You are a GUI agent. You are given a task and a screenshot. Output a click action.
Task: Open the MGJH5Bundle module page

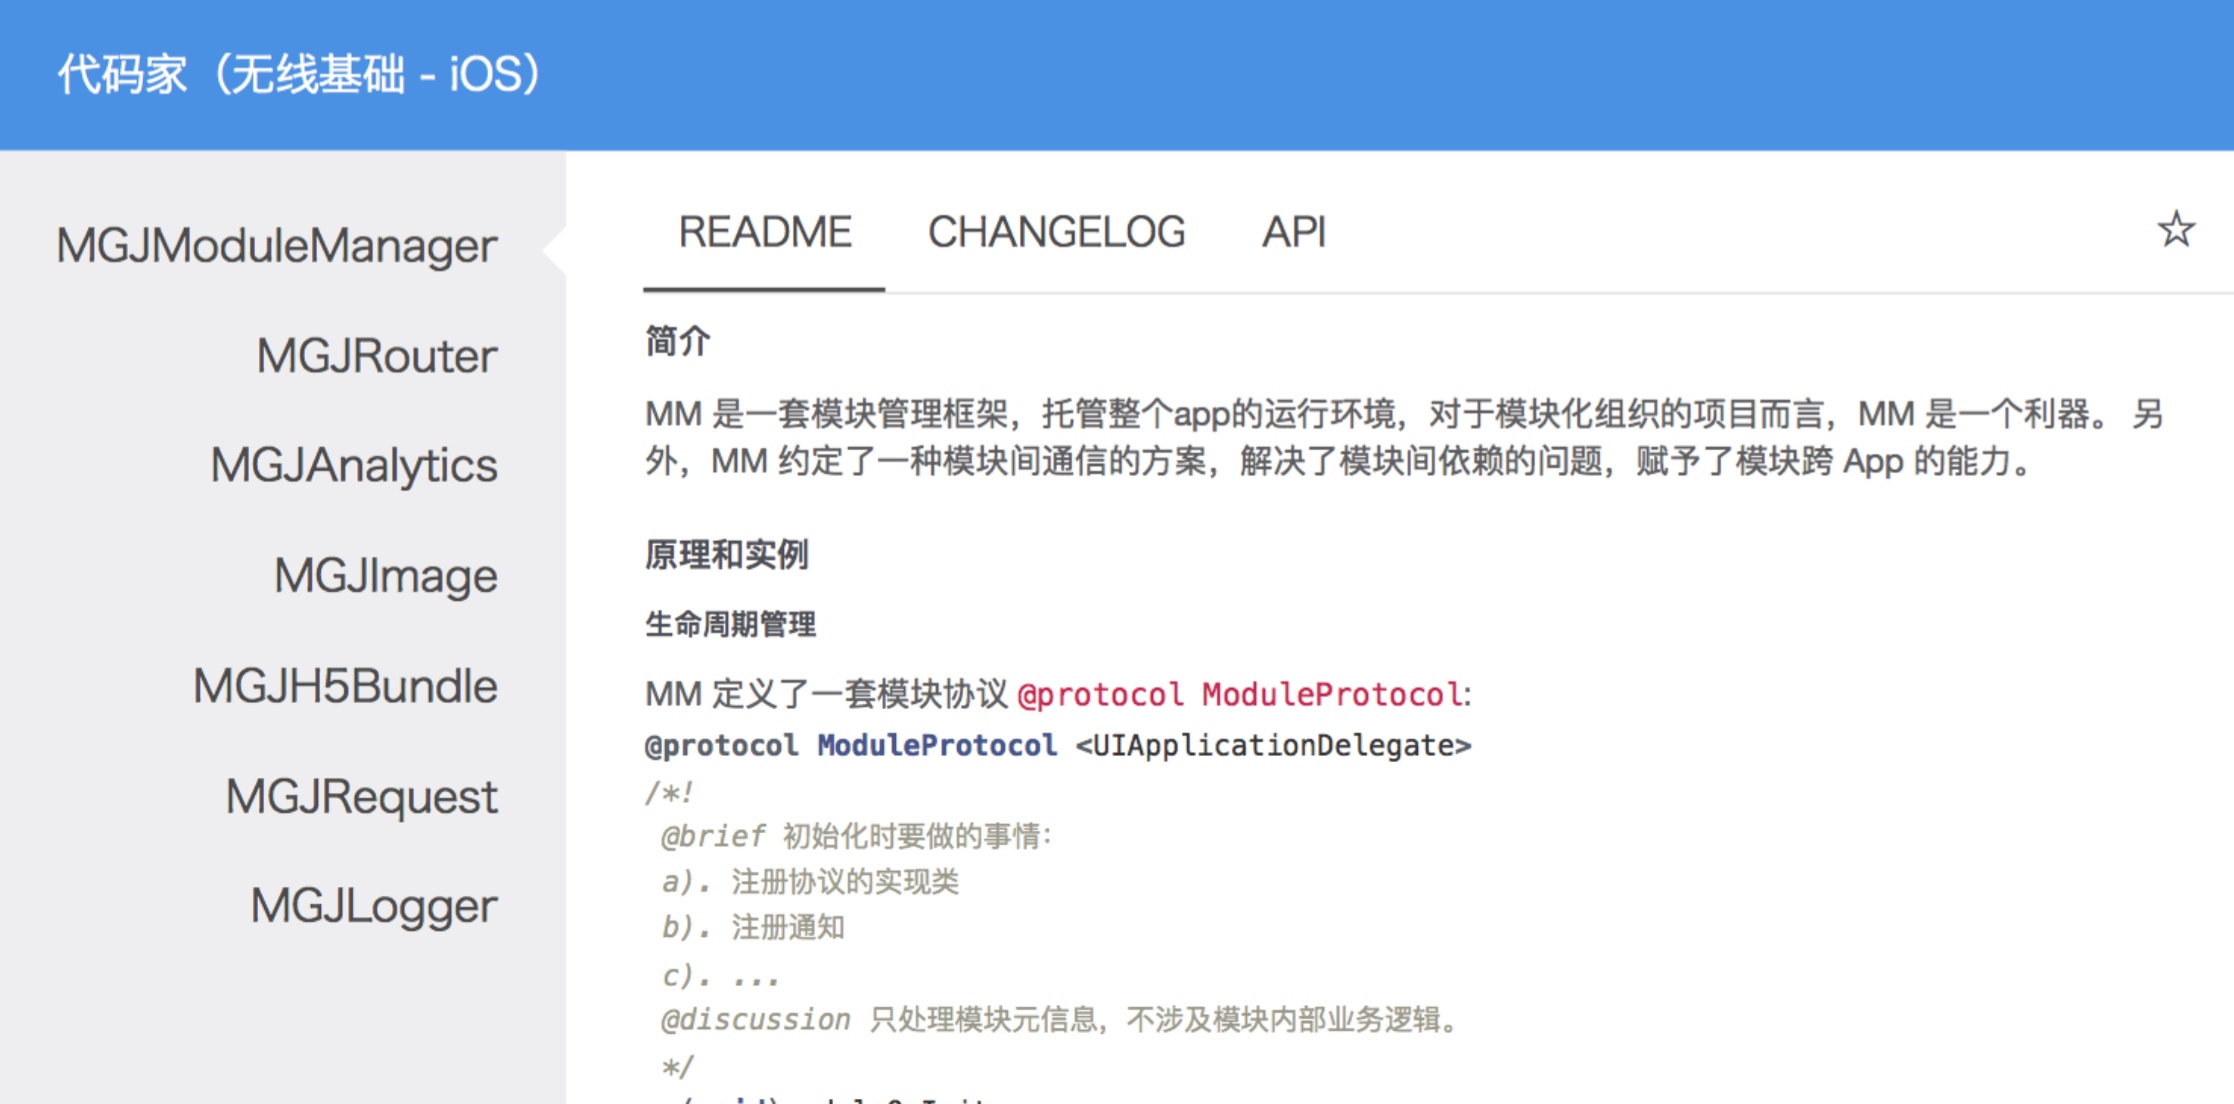click(344, 687)
